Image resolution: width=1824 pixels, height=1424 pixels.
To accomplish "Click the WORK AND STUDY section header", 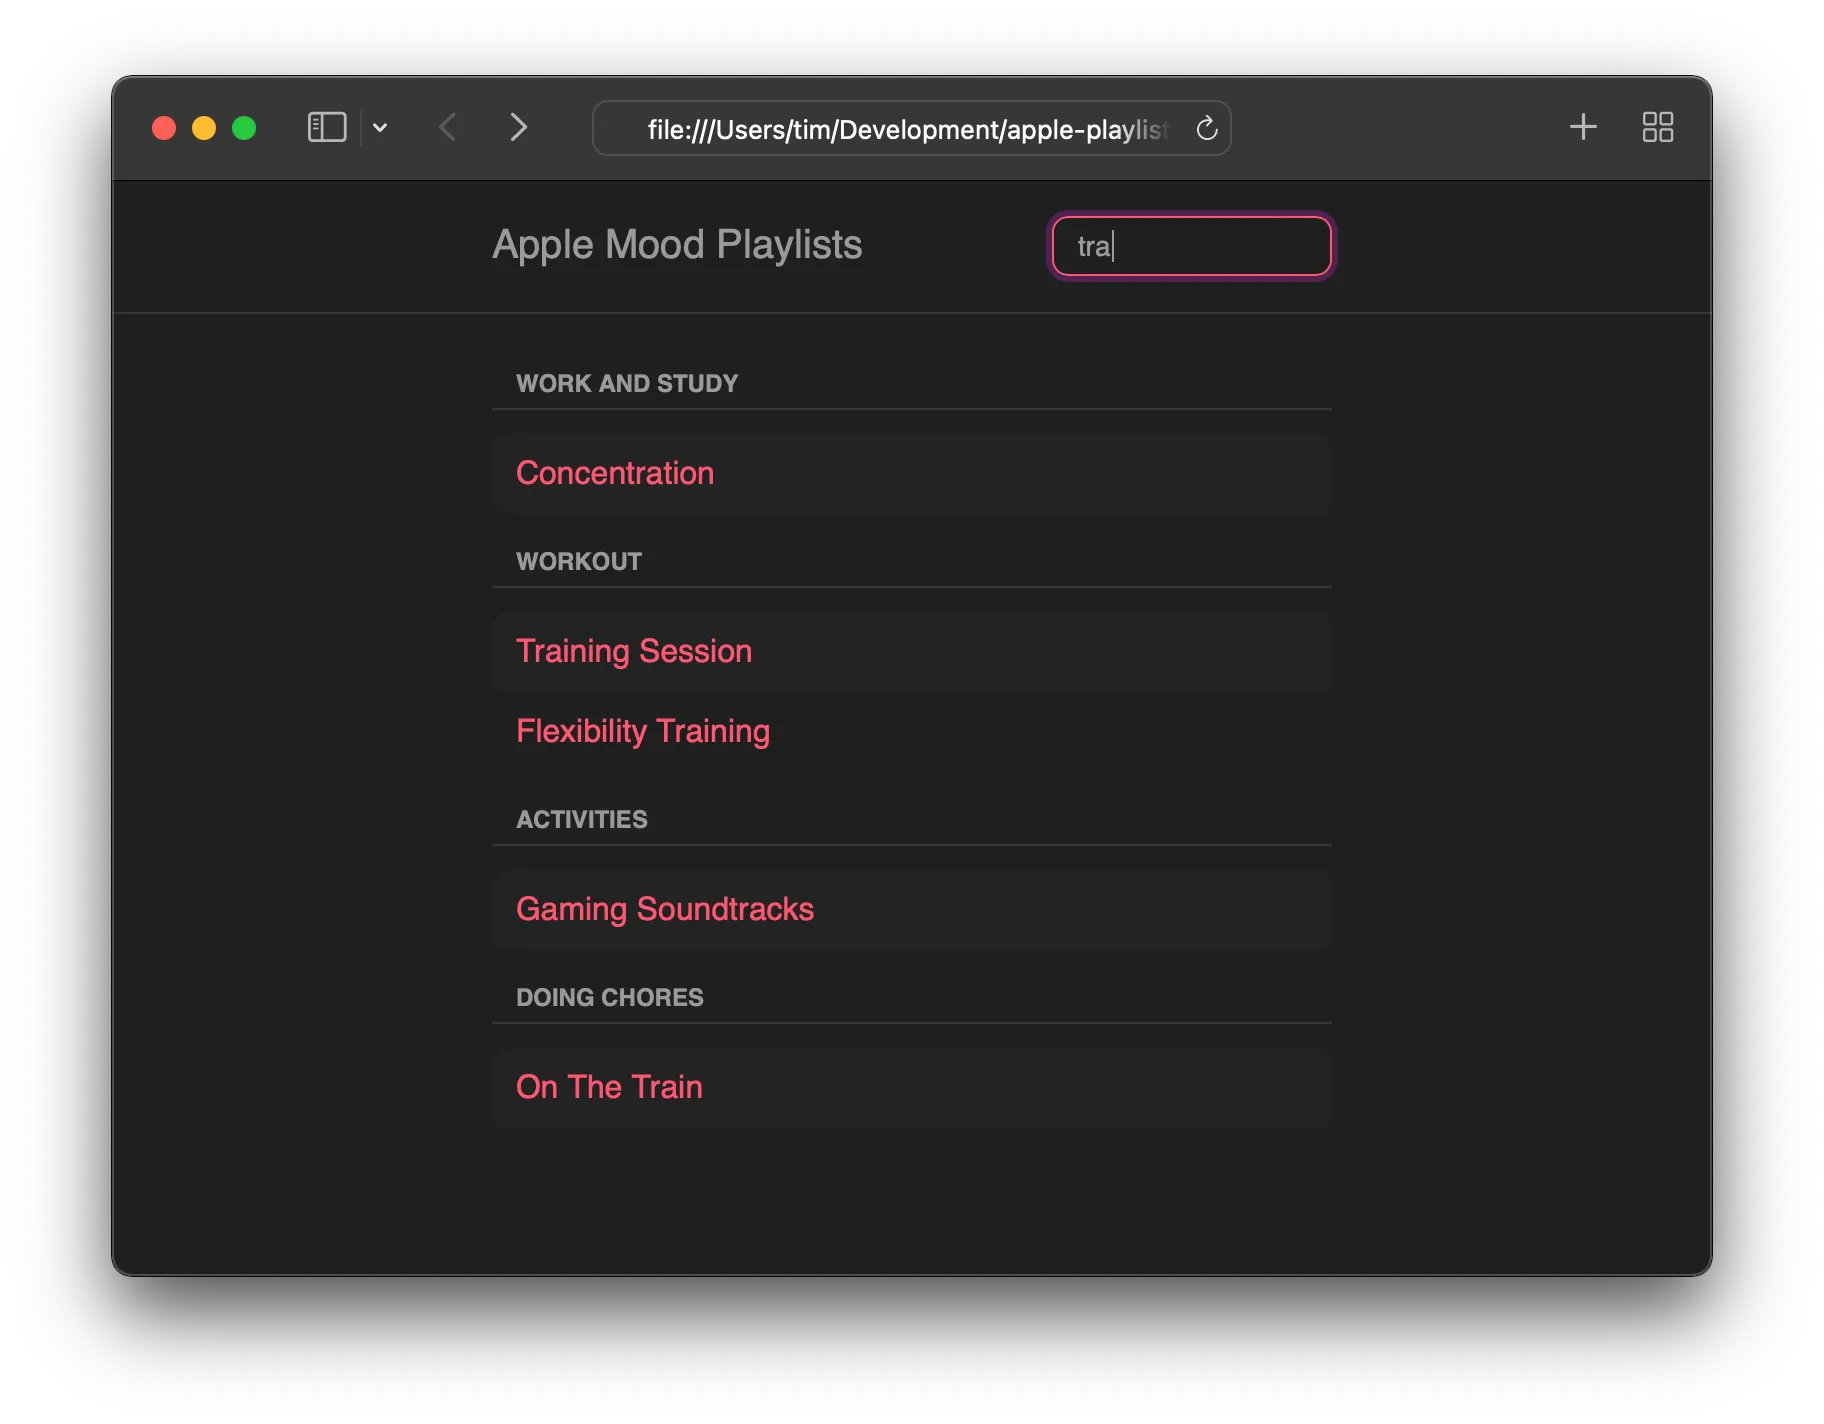I will [627, 383].
